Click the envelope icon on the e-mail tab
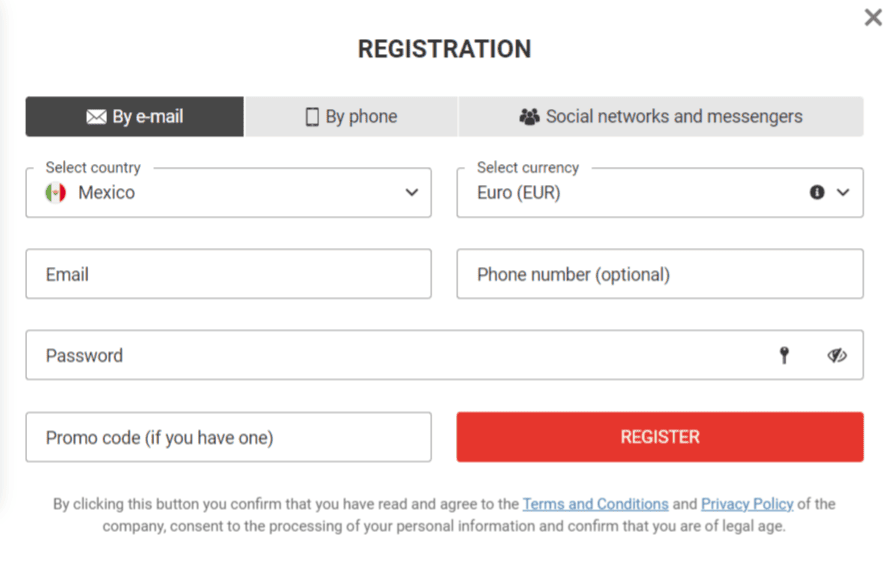Screen dimensions: 887x576 (96, 117)
